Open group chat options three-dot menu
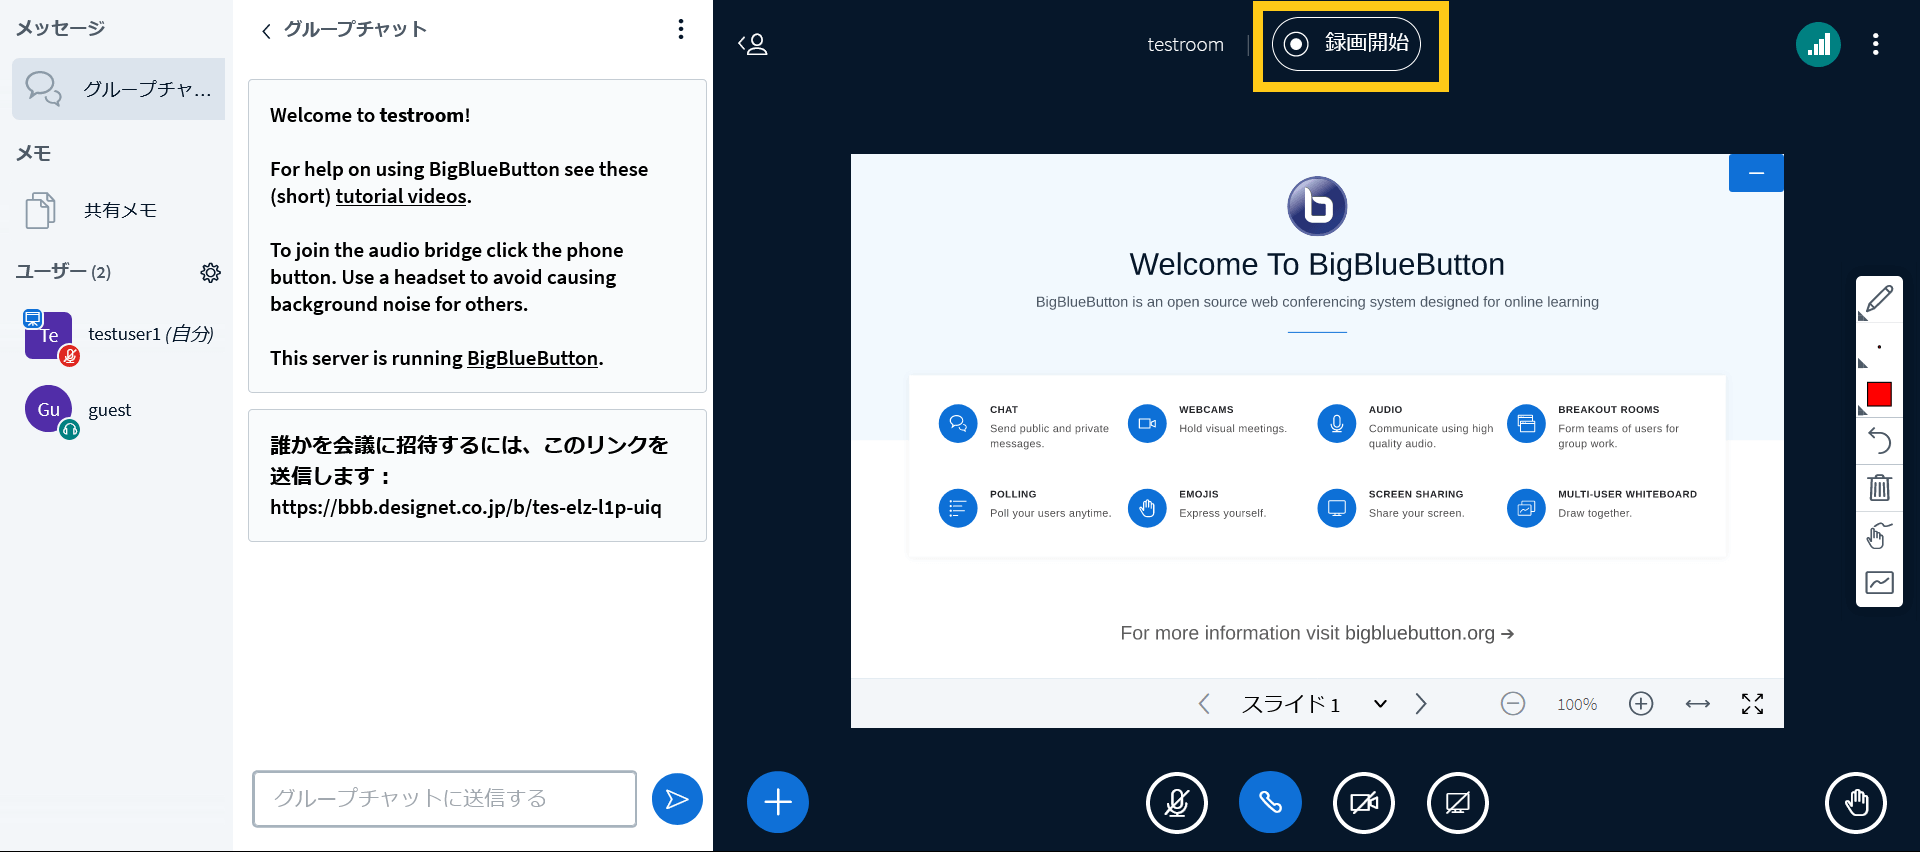This screenshot has width=1920, height=852. tap(681, 29)
